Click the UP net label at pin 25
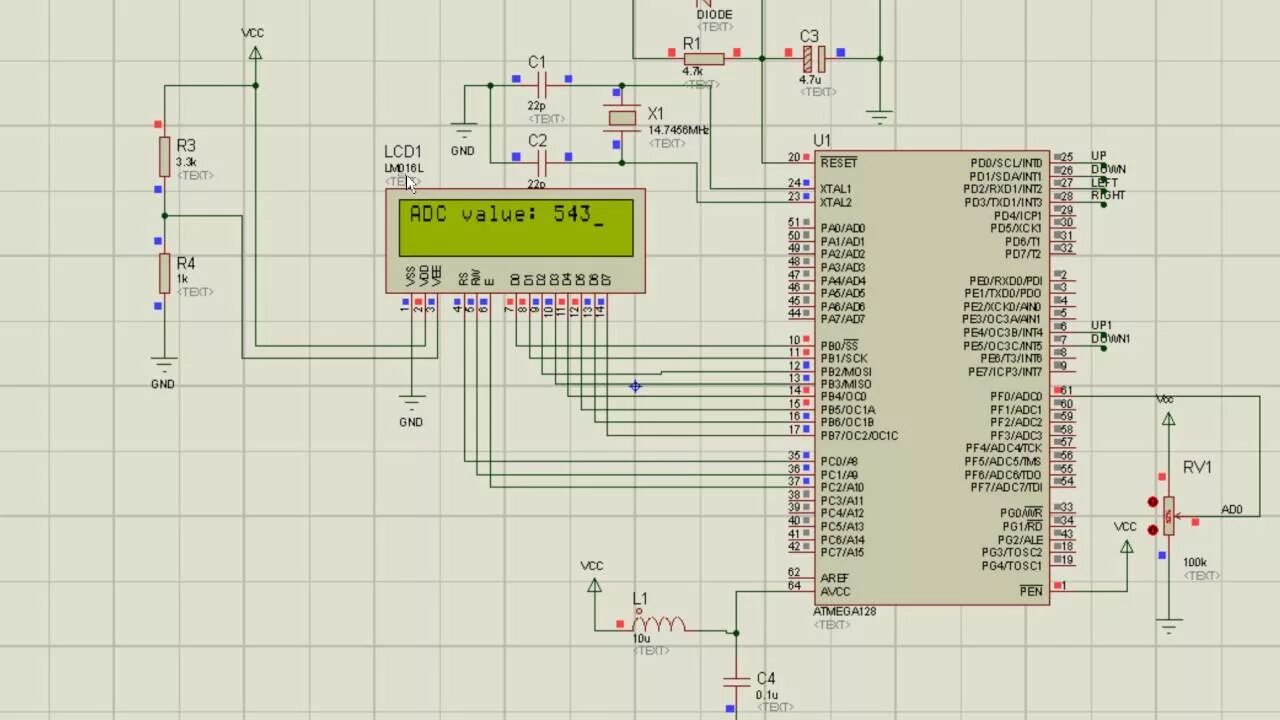Image resolution: width=1280 pixels, height=720 pixels. (1099, 157)
